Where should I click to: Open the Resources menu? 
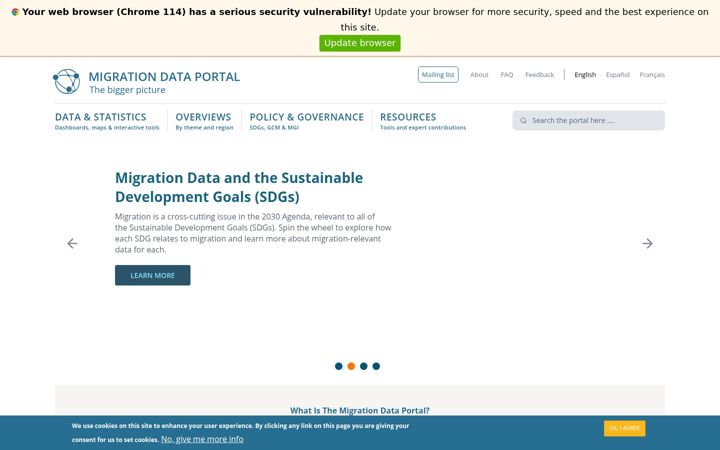click(x=408, y=117)
